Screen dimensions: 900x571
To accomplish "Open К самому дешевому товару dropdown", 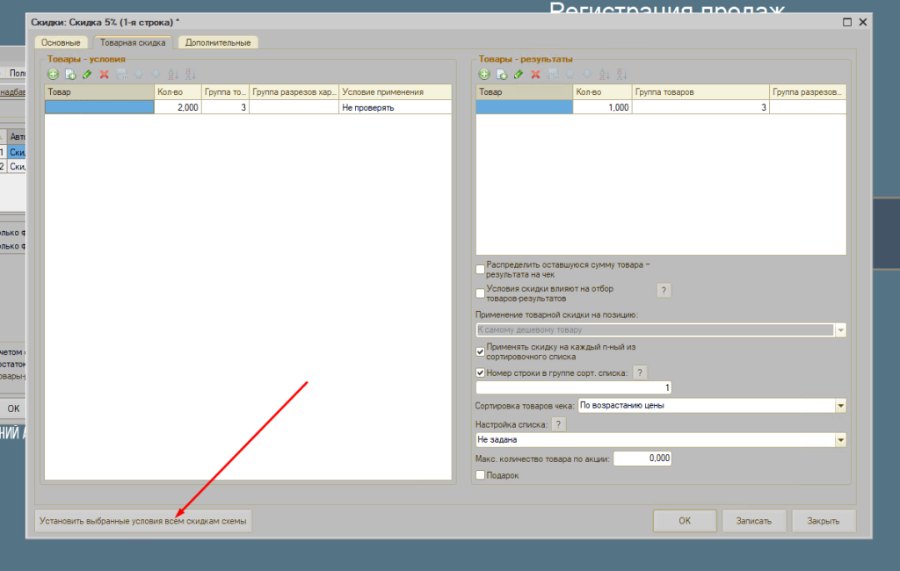I will [x=840, y=330].
